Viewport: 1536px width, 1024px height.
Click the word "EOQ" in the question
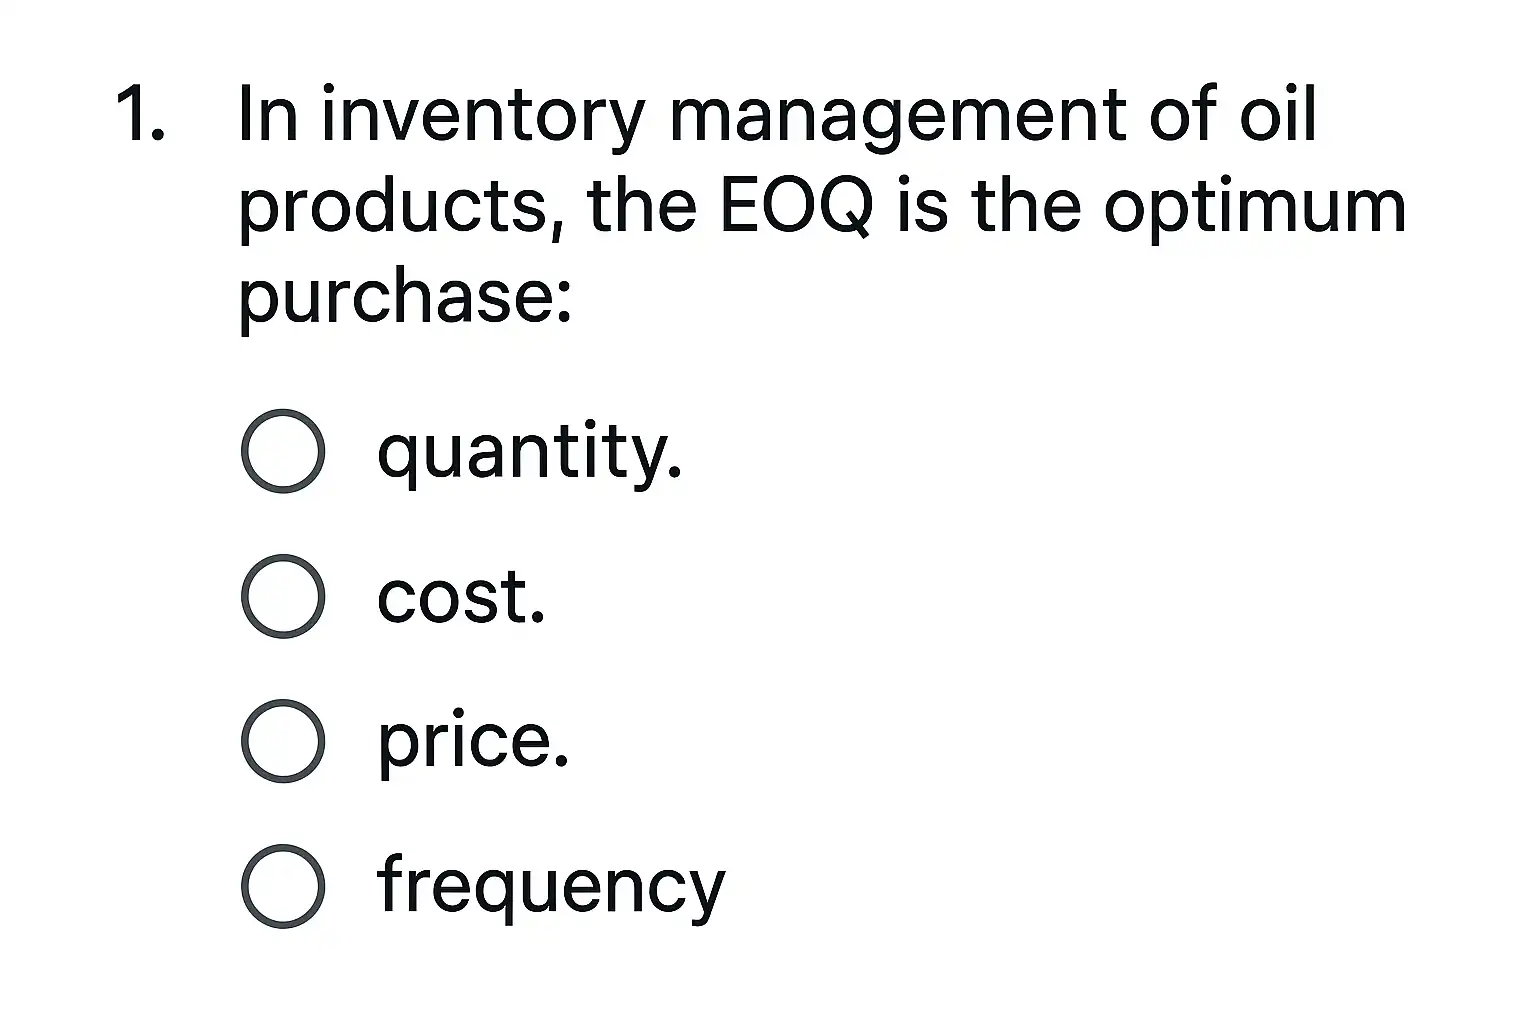(x=795, y=206)
